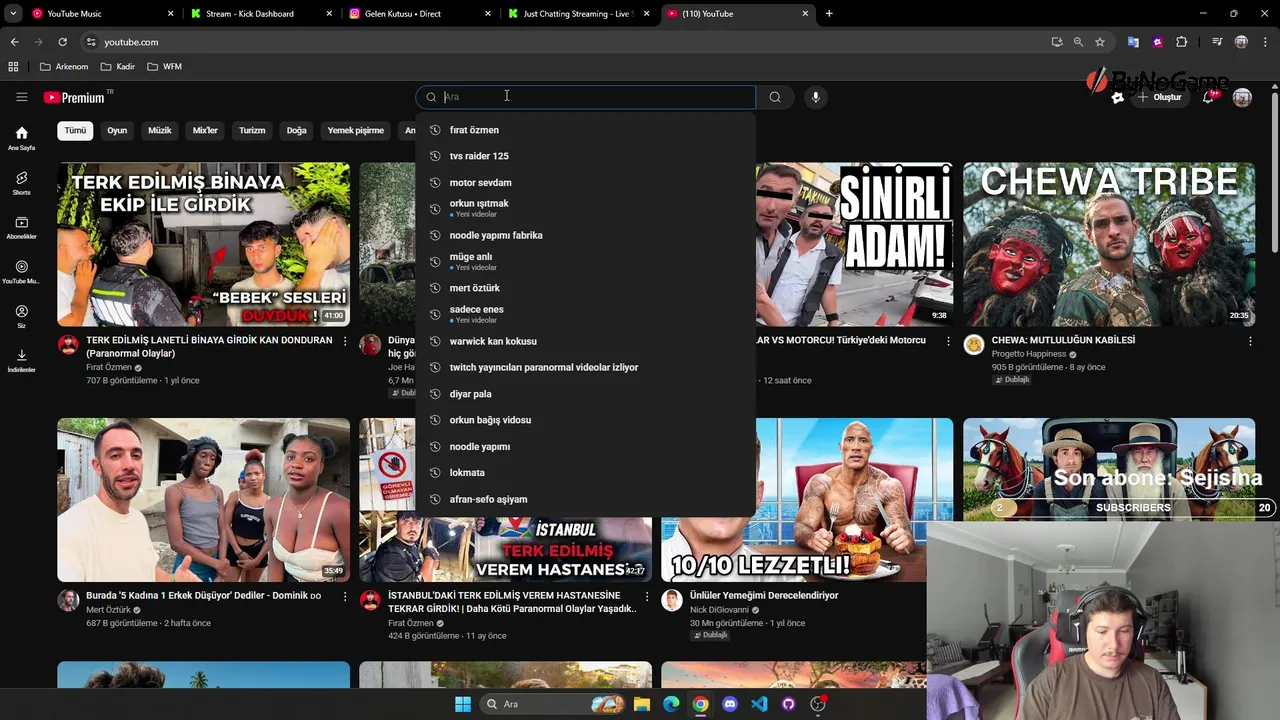Open the tab search dropdown arrow
1280x720 pixels.
pyautogui.click(x=13, y=14)
